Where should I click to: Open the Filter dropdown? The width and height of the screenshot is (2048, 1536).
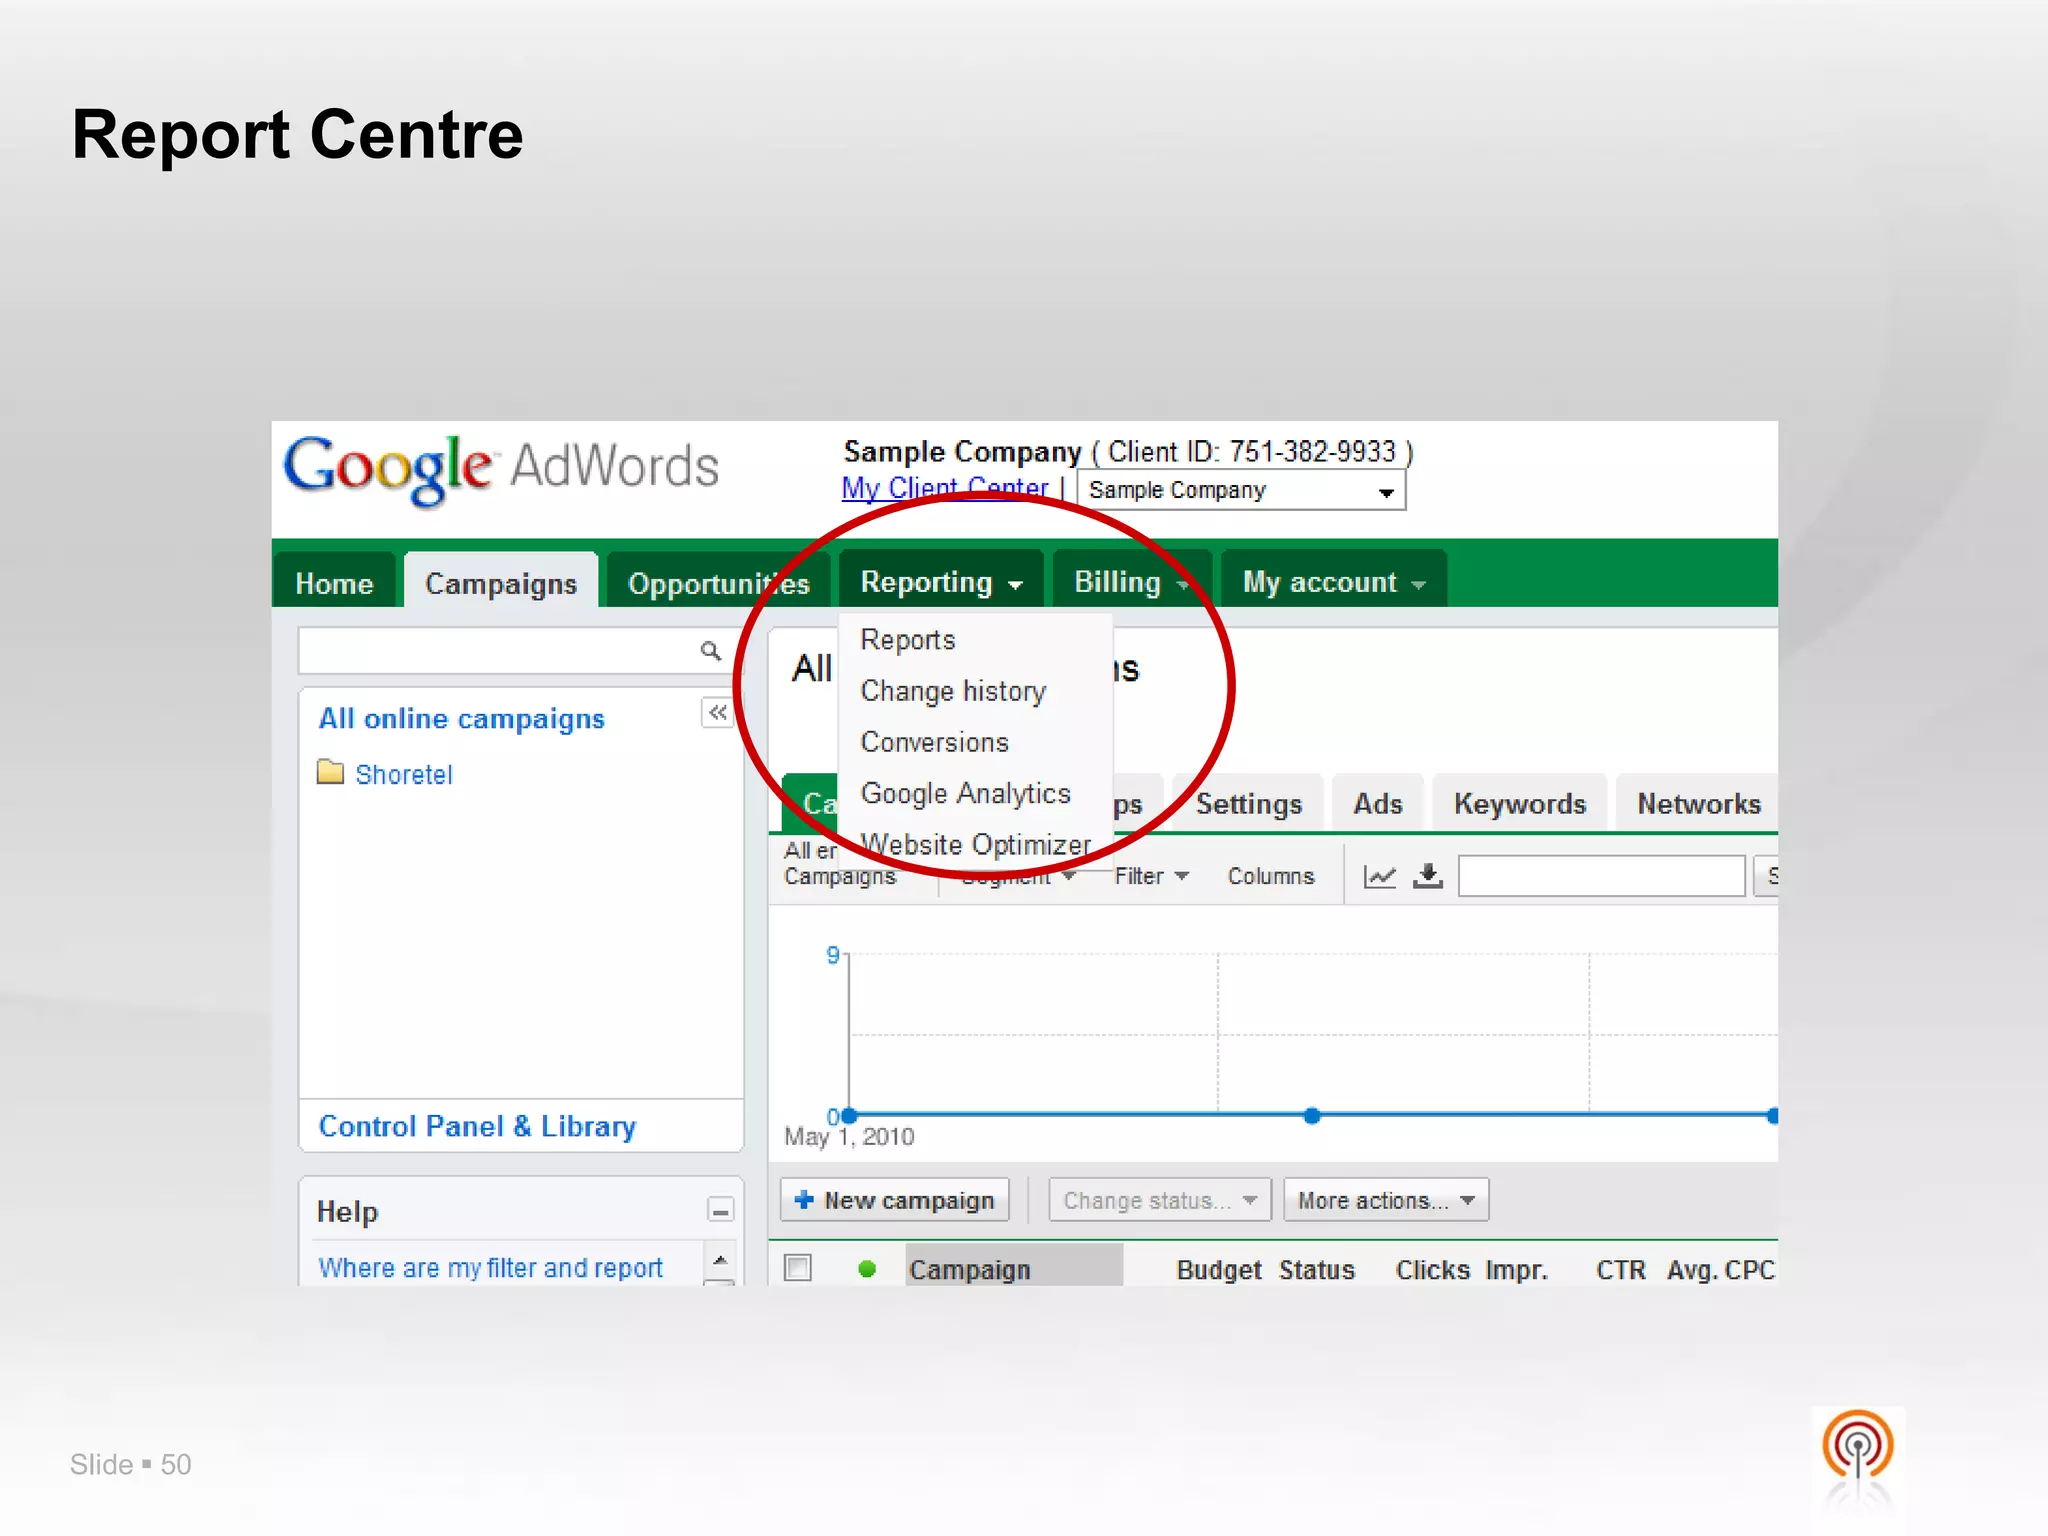click(x=1151, y=876)
